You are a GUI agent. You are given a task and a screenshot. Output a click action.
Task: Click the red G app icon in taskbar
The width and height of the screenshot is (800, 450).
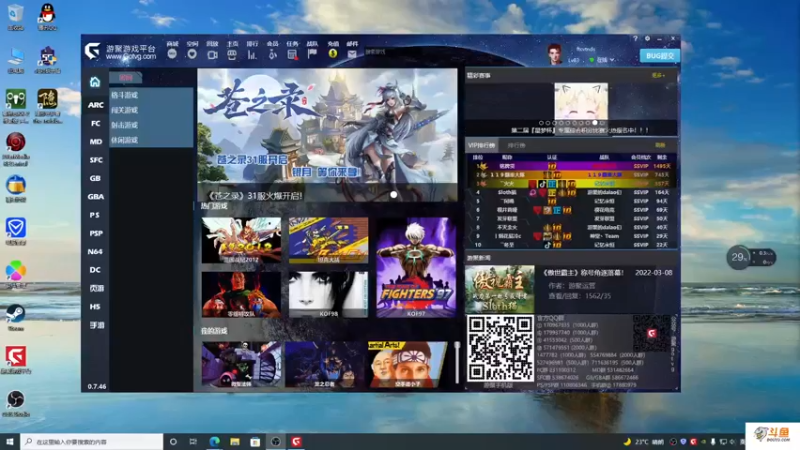(296, 441)
